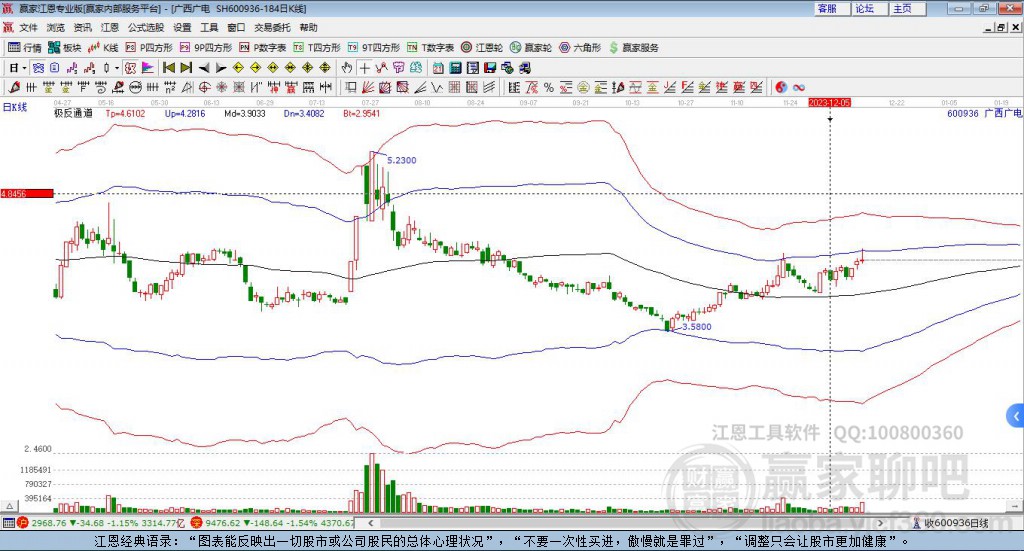Image resolution: width=1024 pixels, height=551 pixels.
Task: Jump to last bar icon
Action: [x=186, y=68]
